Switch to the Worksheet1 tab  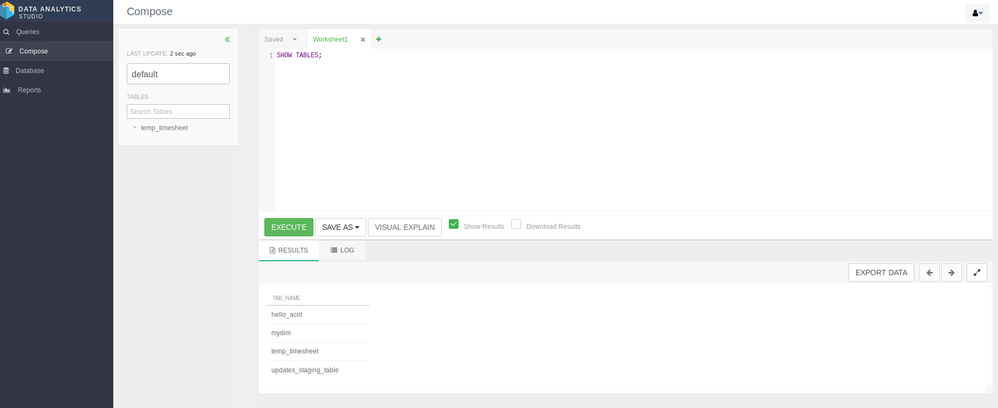point(330,39)
